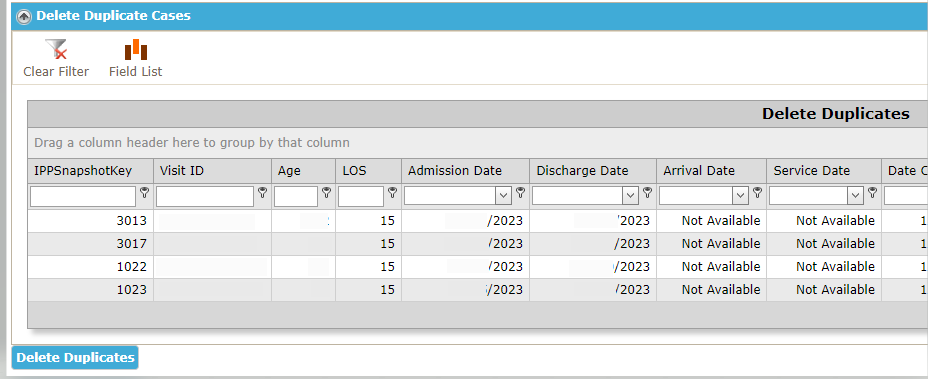This screenshot has height=379, width=928.
Task: Collapse the Delete Duplicate Cases panel
Action: point(24,17)
